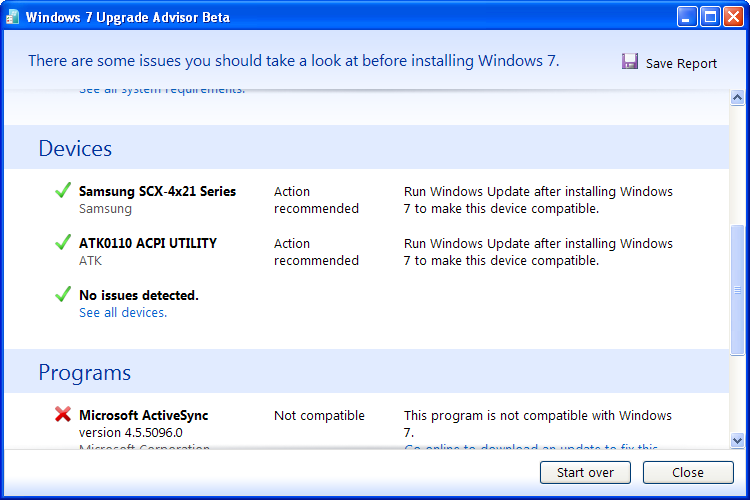Screen dimensions: 750x500
Task: Click the Close button at bottom
Action: point(688,472)
